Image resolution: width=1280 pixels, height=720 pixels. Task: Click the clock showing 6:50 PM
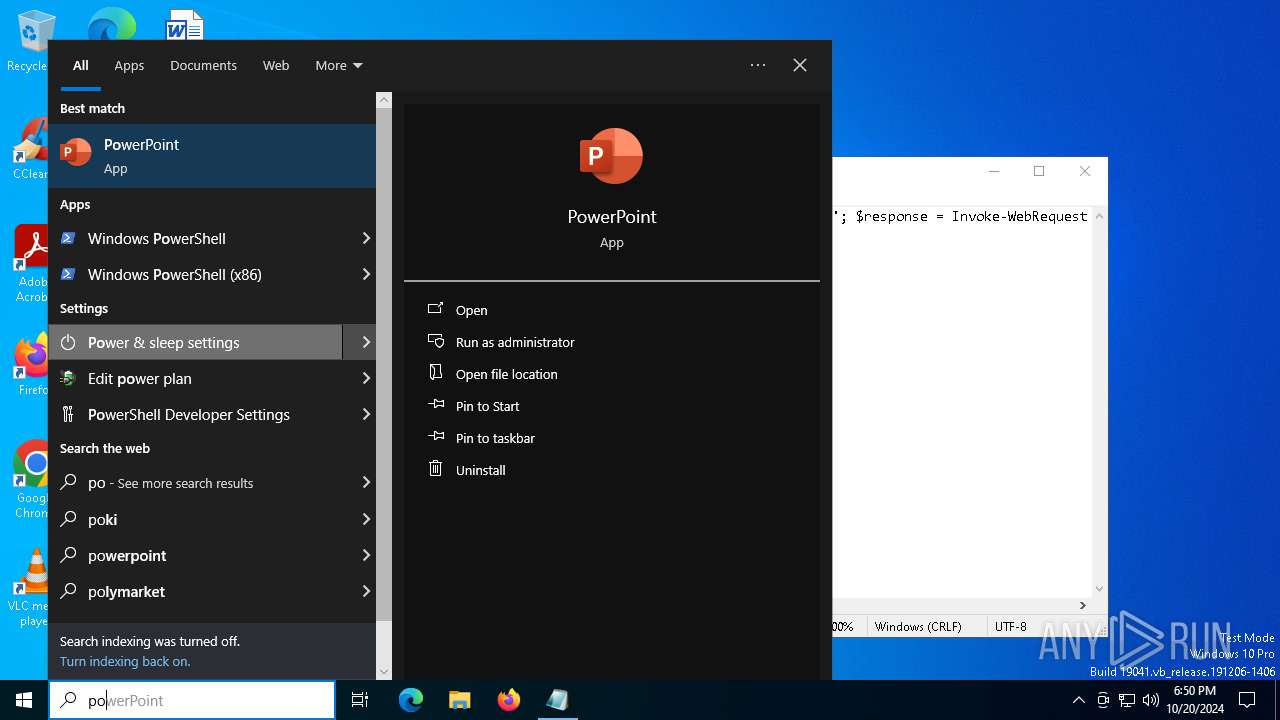pyautogui.click(x=1194, y=700)
